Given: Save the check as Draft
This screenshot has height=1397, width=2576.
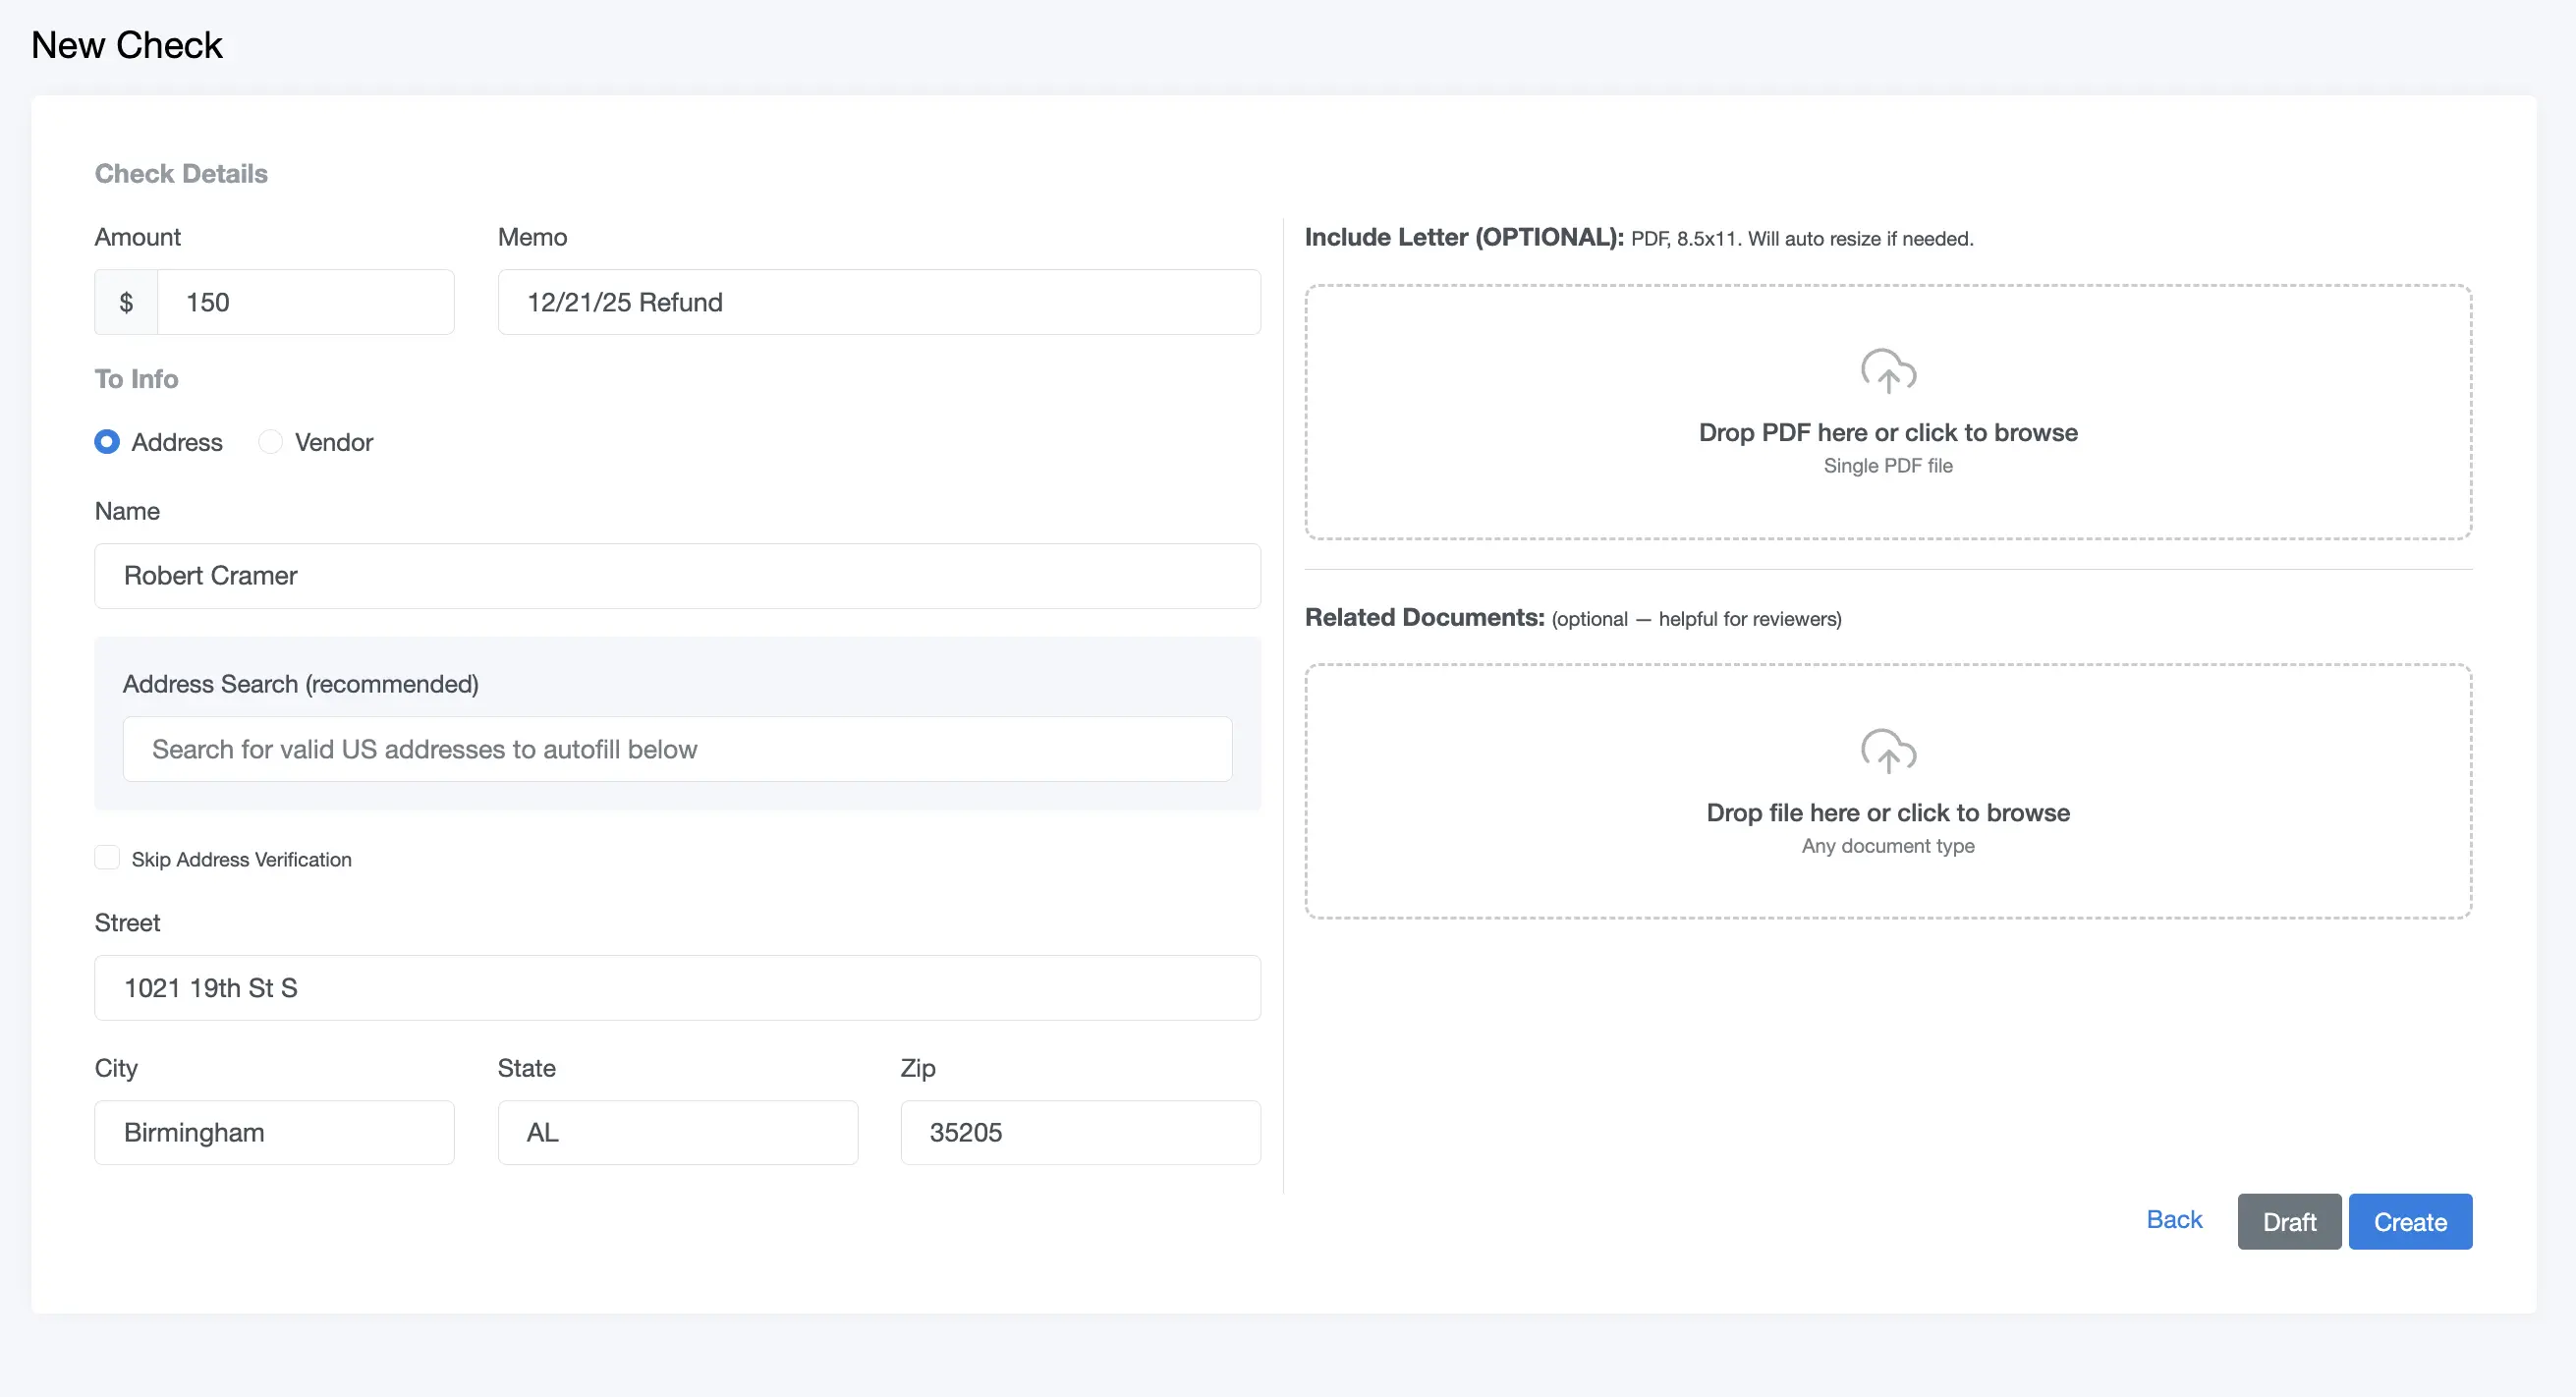Looking at the screenshot, I should pos(2288,1221).
